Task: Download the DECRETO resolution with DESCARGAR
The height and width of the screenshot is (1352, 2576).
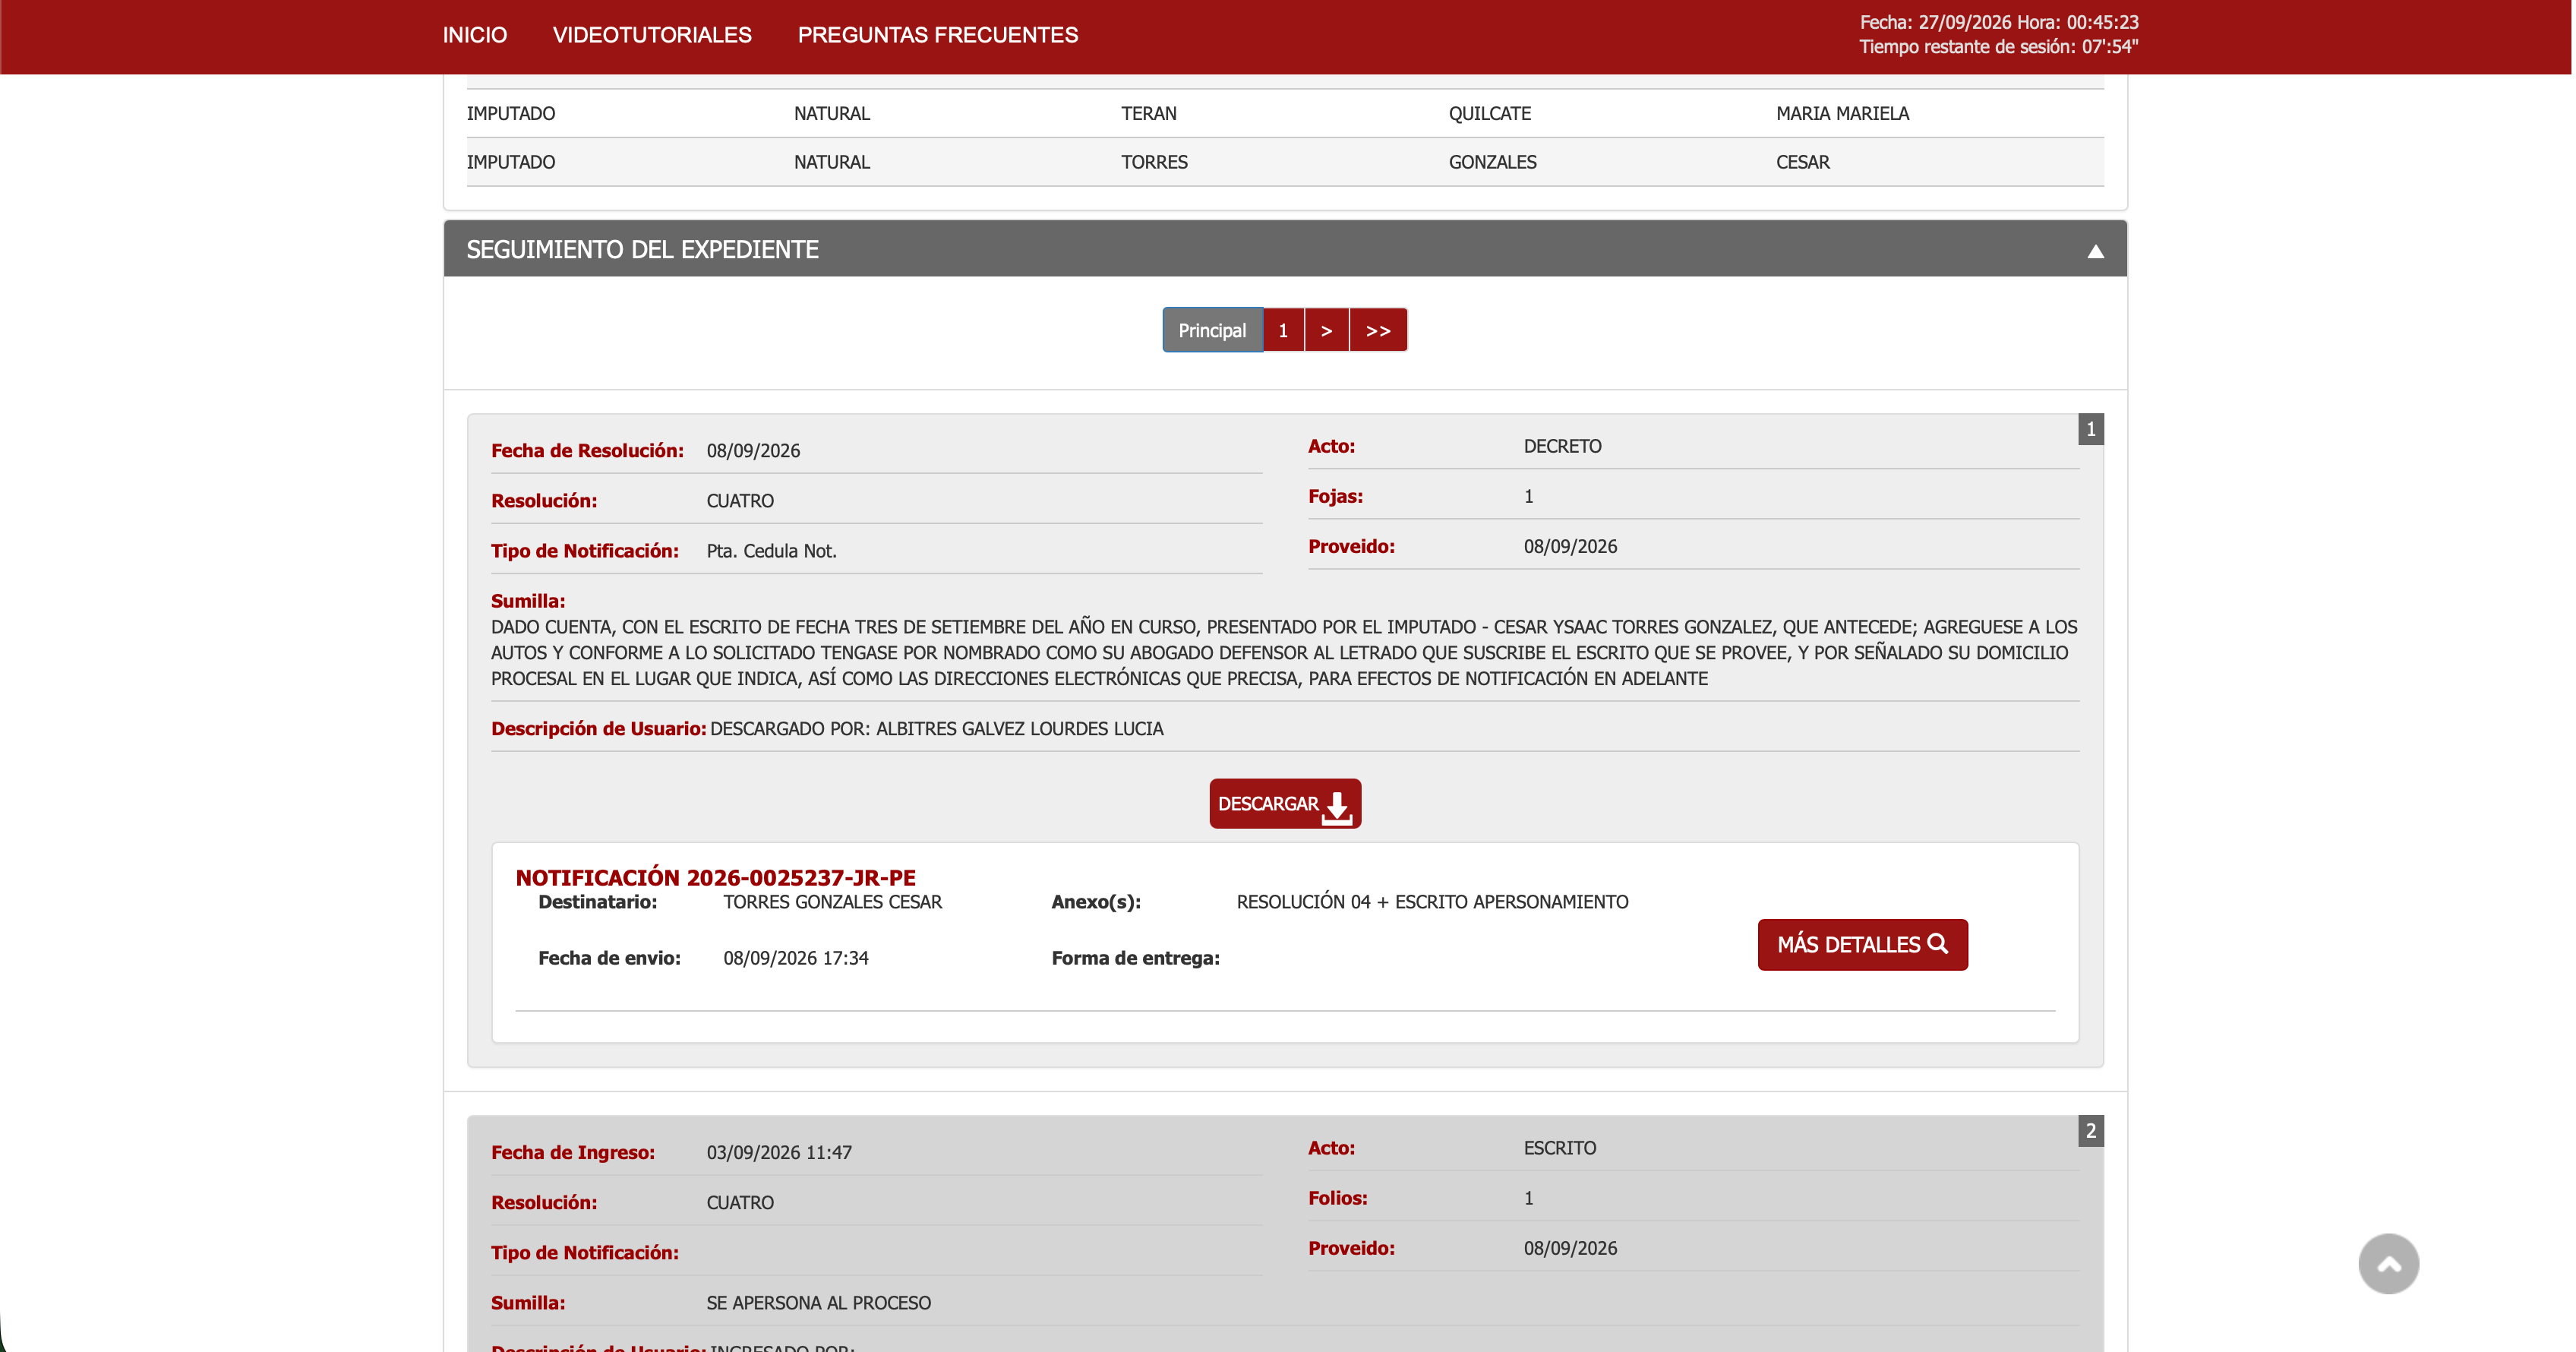Action: (x=1285, y=804)
